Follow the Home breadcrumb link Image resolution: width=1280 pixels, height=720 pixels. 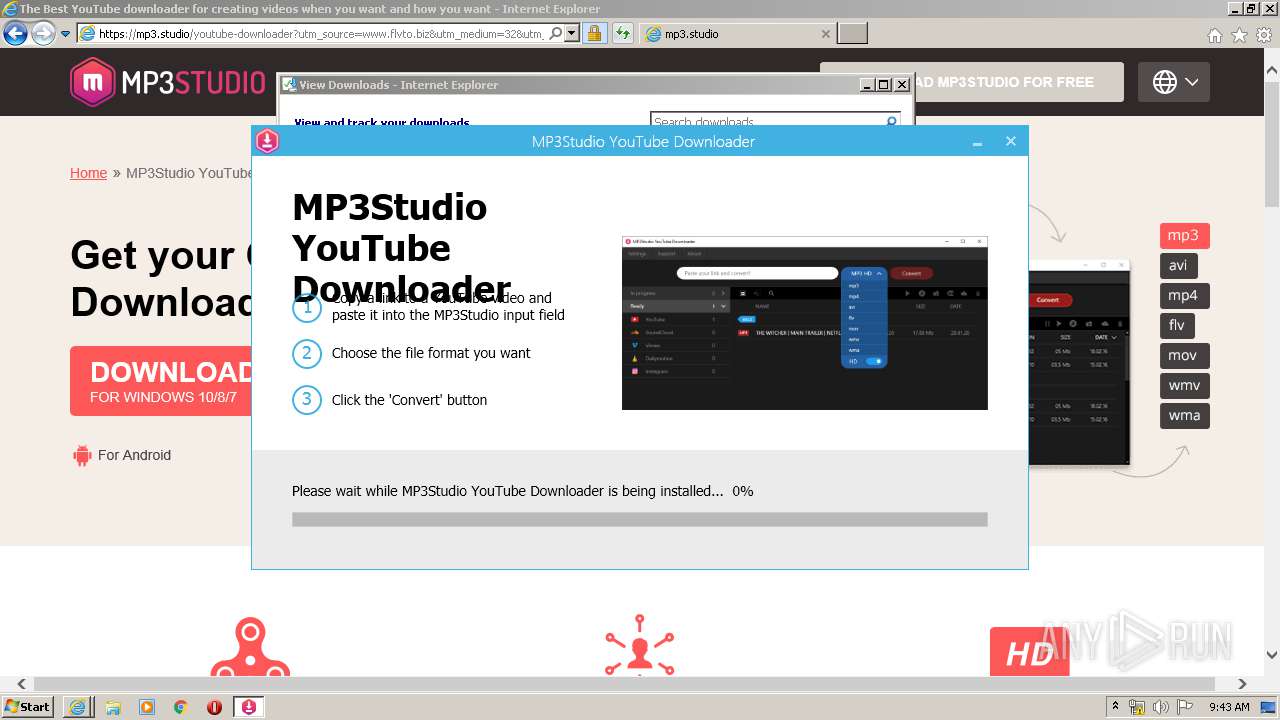88,173
